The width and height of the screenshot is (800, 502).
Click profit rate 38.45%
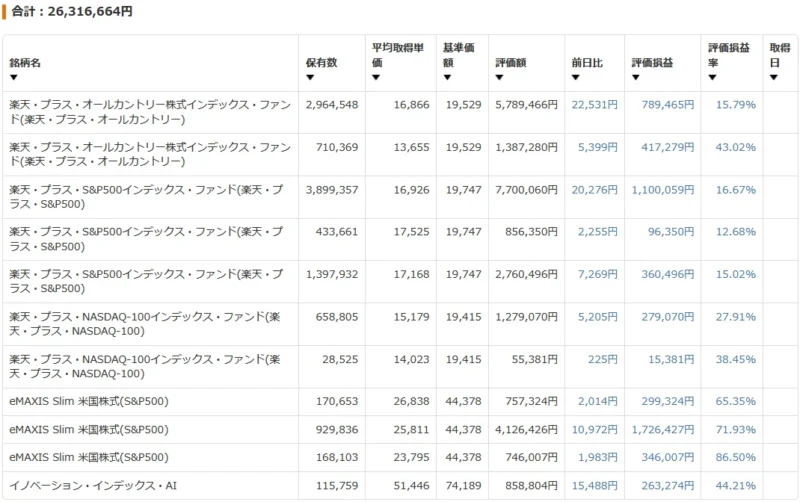click(x=736, y=359)
